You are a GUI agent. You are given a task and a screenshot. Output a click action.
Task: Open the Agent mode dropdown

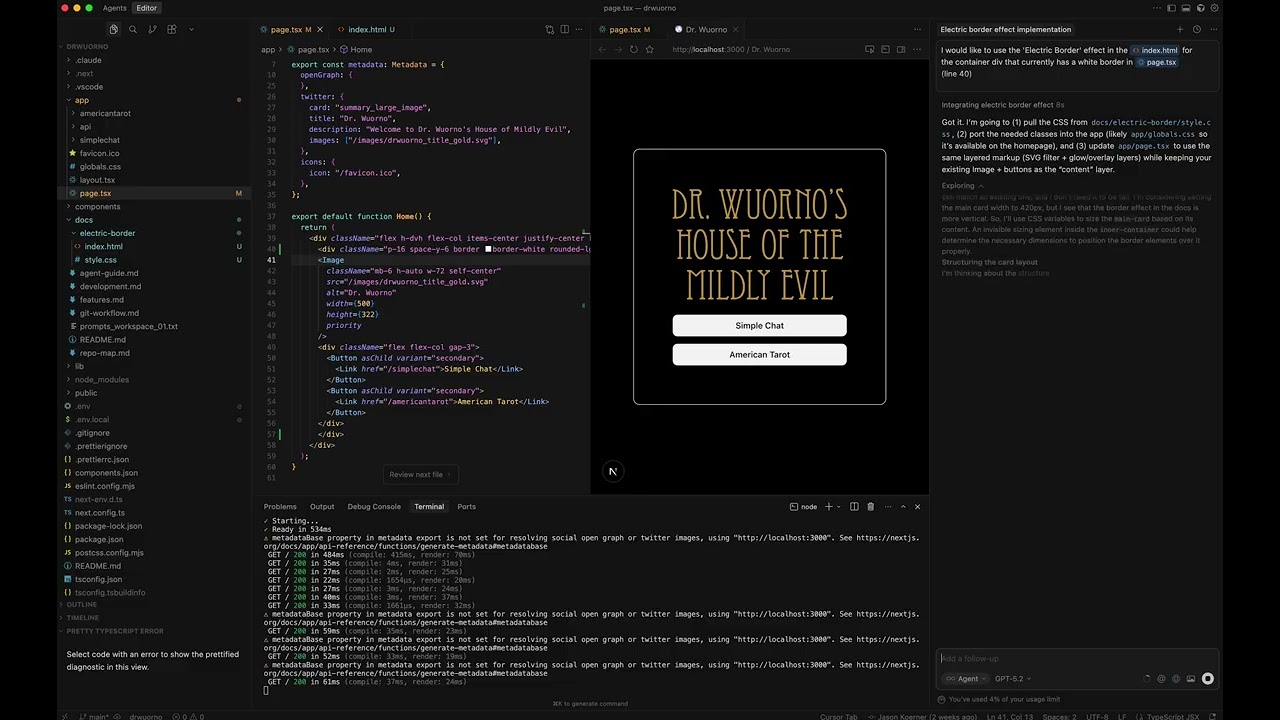click(x=965, y=679)
